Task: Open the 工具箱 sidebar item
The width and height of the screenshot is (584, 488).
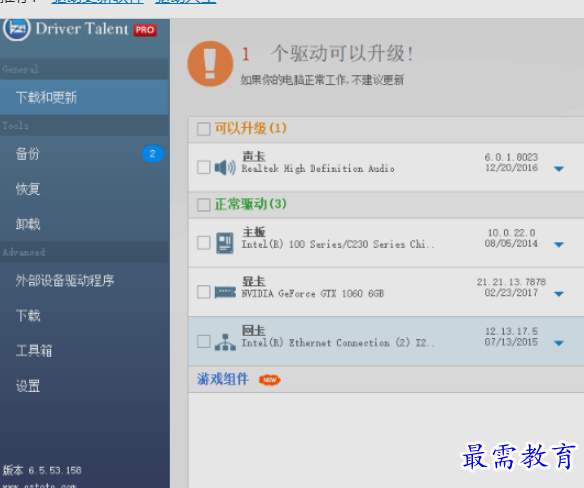Action: click(x=85, y=351)
